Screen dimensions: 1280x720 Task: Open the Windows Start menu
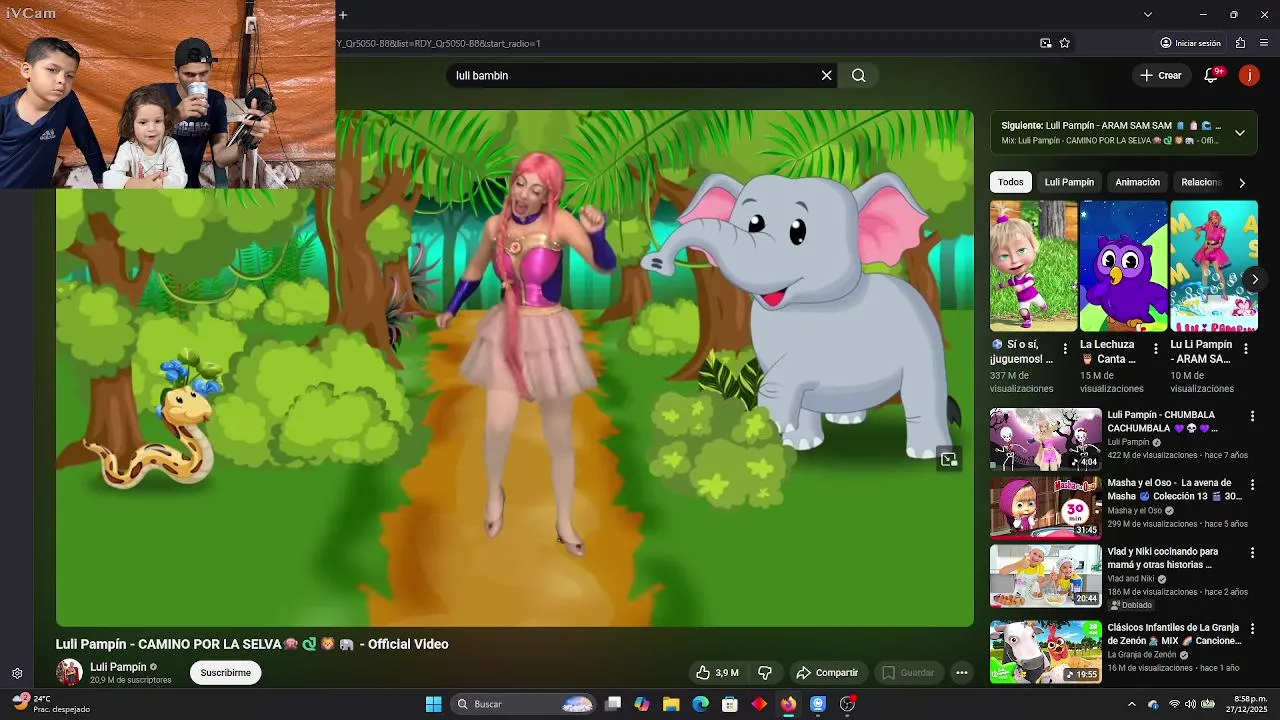click(433, 704)
